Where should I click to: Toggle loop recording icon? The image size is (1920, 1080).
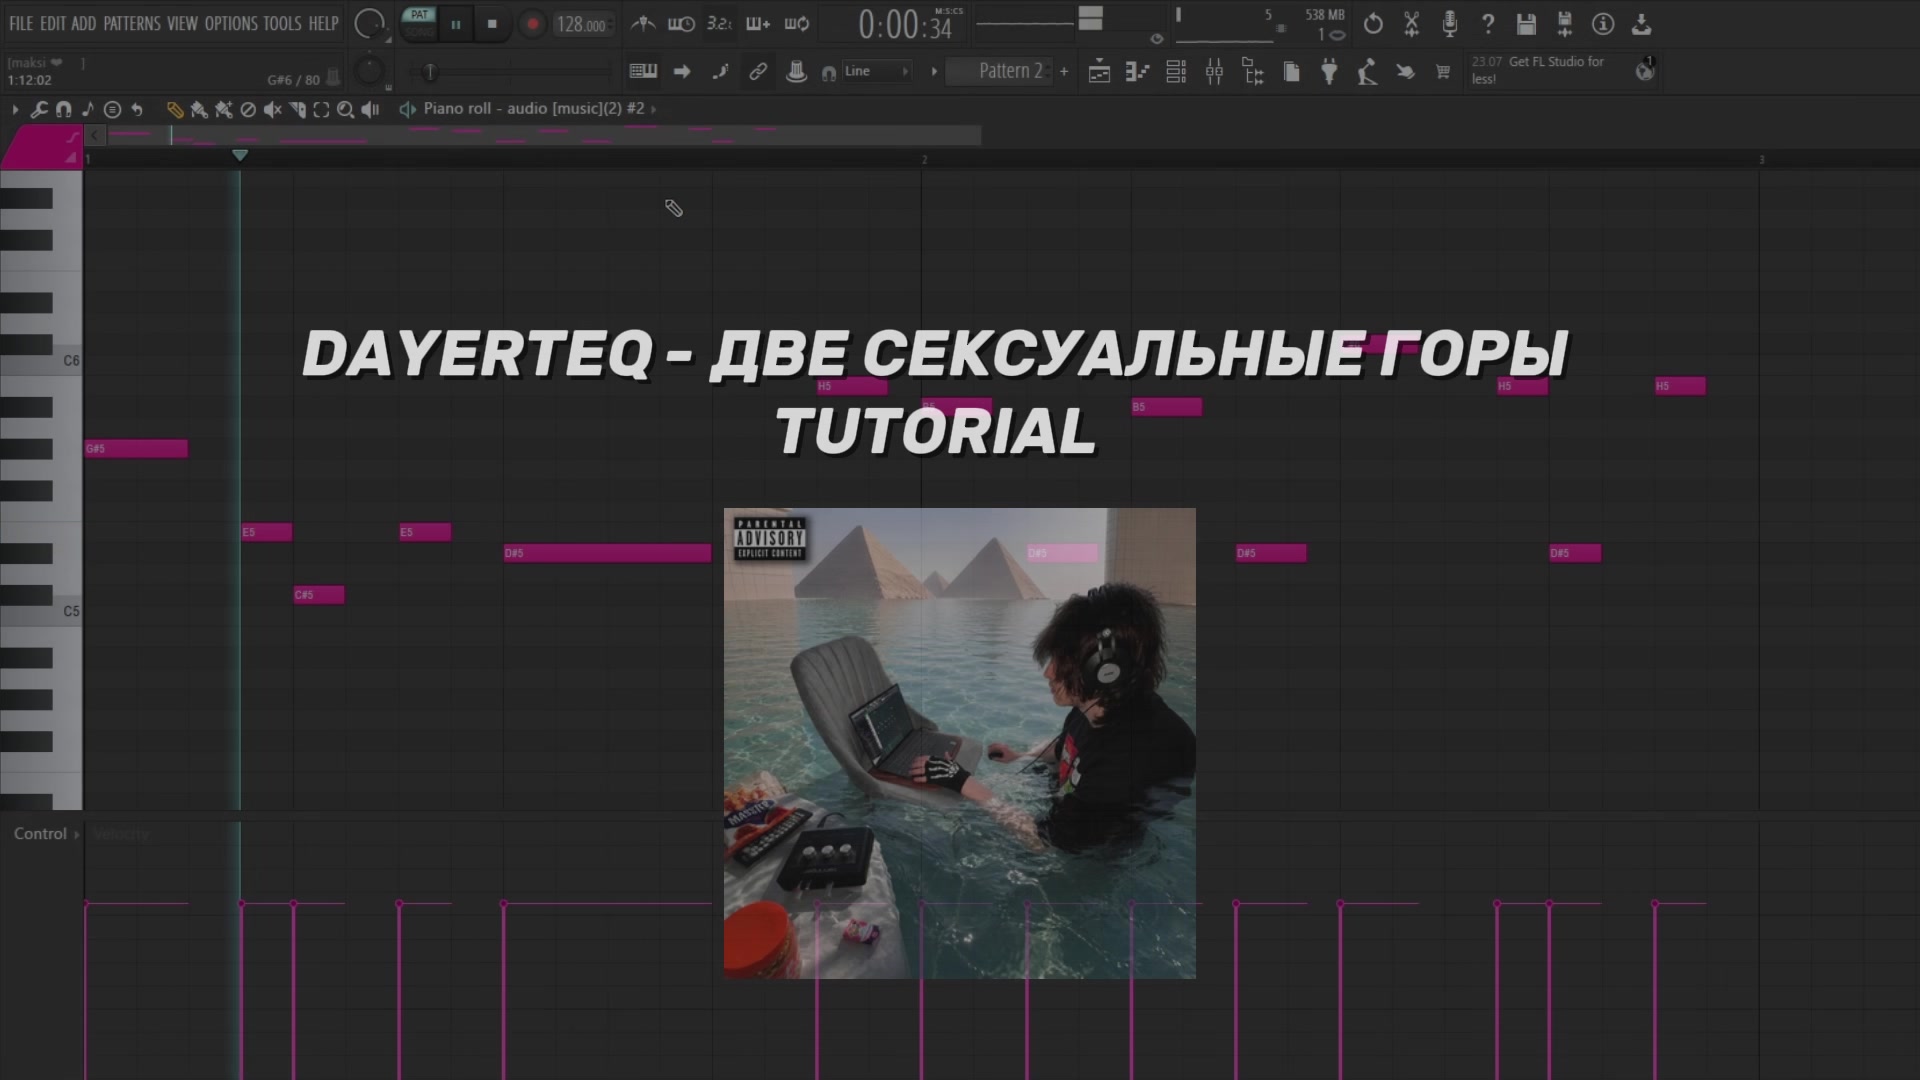[797, 23]
